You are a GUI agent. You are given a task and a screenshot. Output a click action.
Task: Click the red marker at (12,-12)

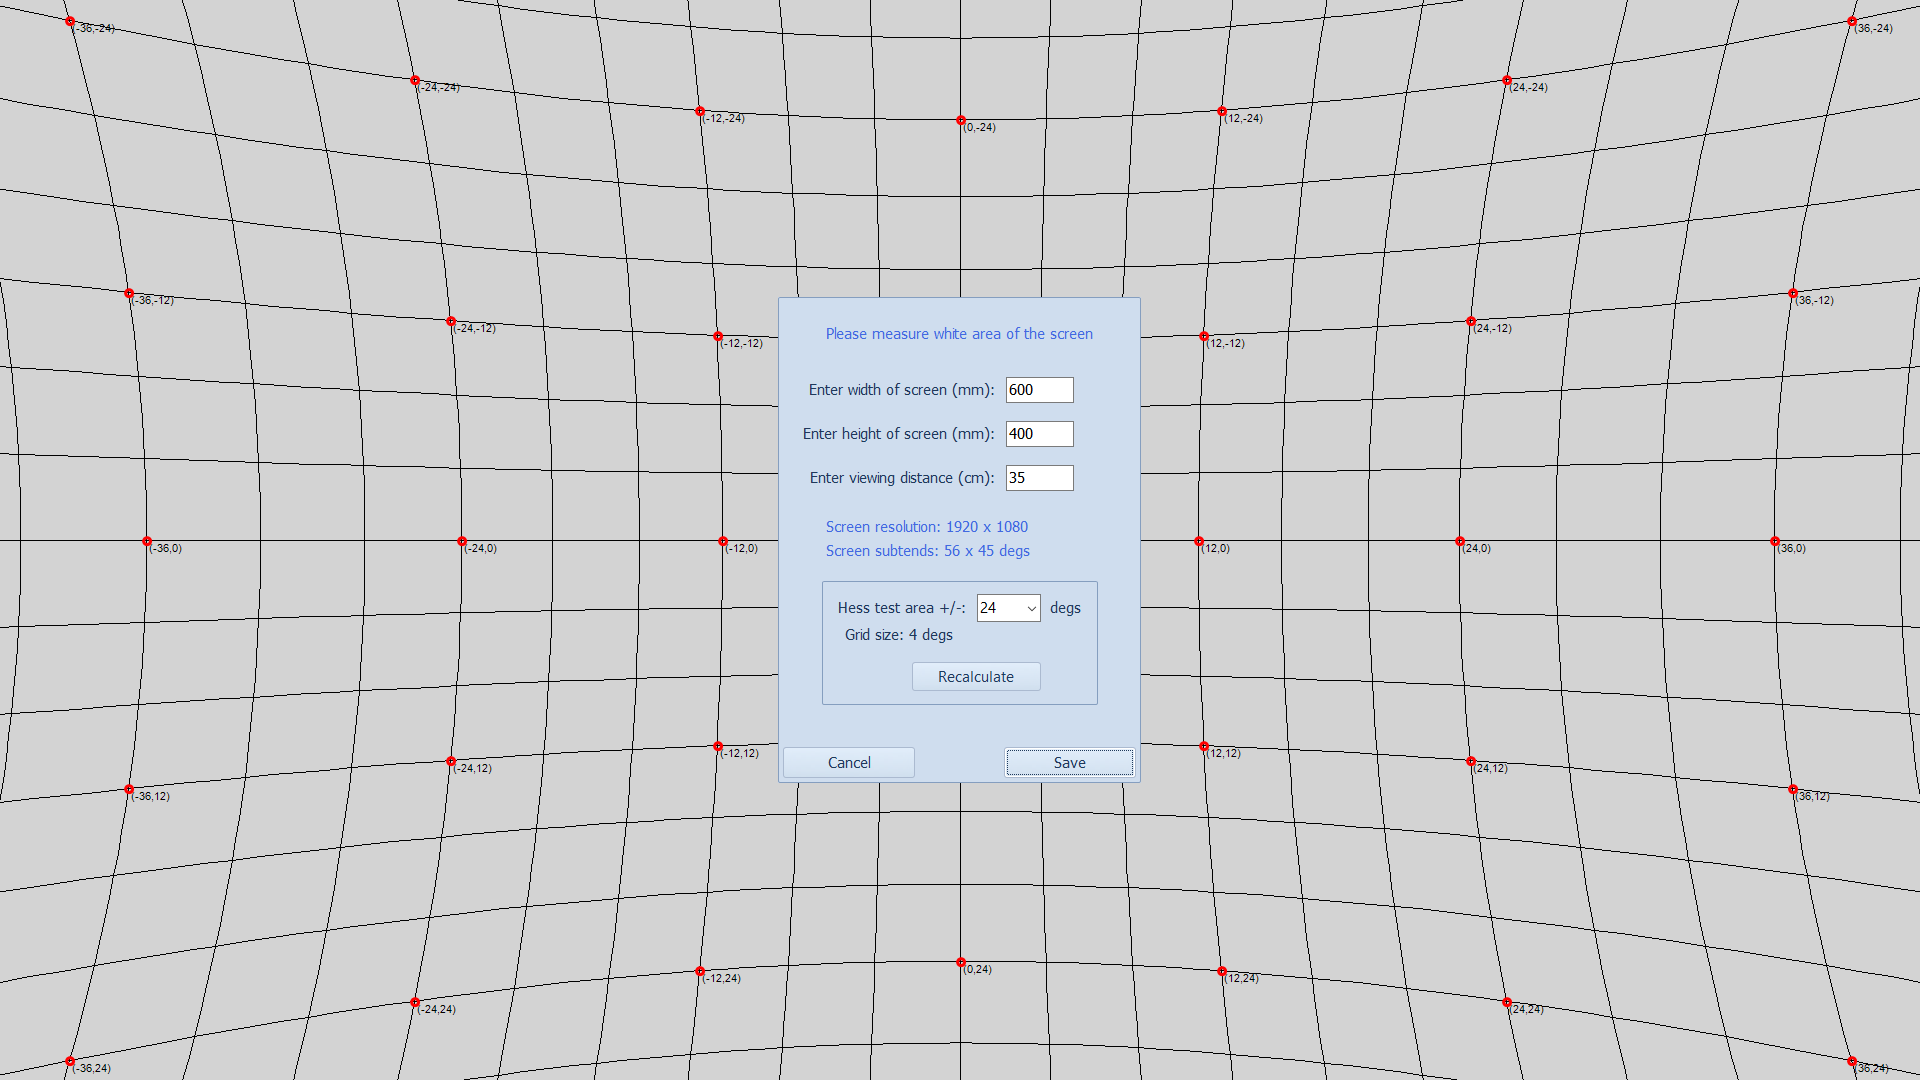(1204, 336)
